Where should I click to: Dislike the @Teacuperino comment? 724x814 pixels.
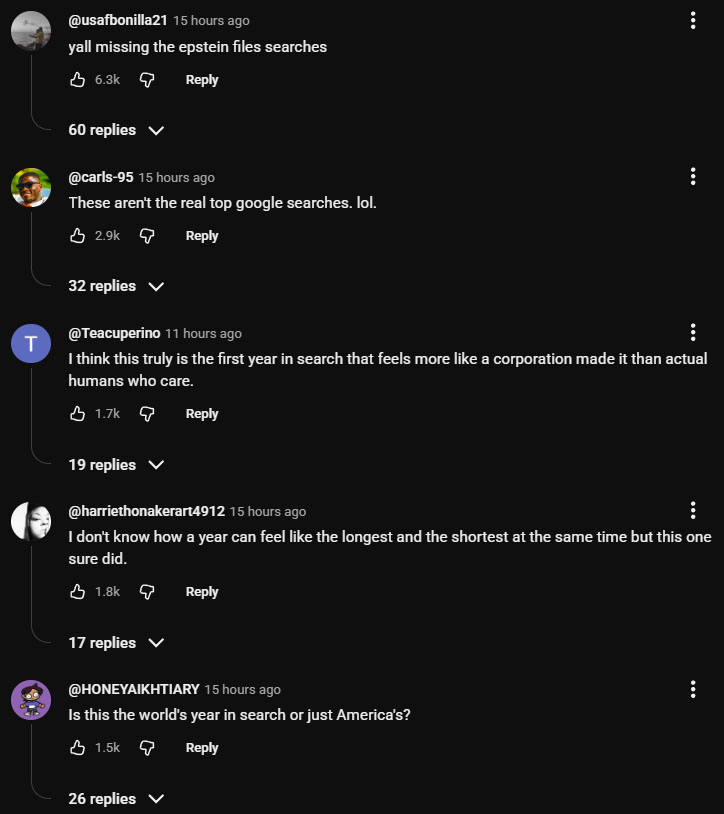click(146, 414)
